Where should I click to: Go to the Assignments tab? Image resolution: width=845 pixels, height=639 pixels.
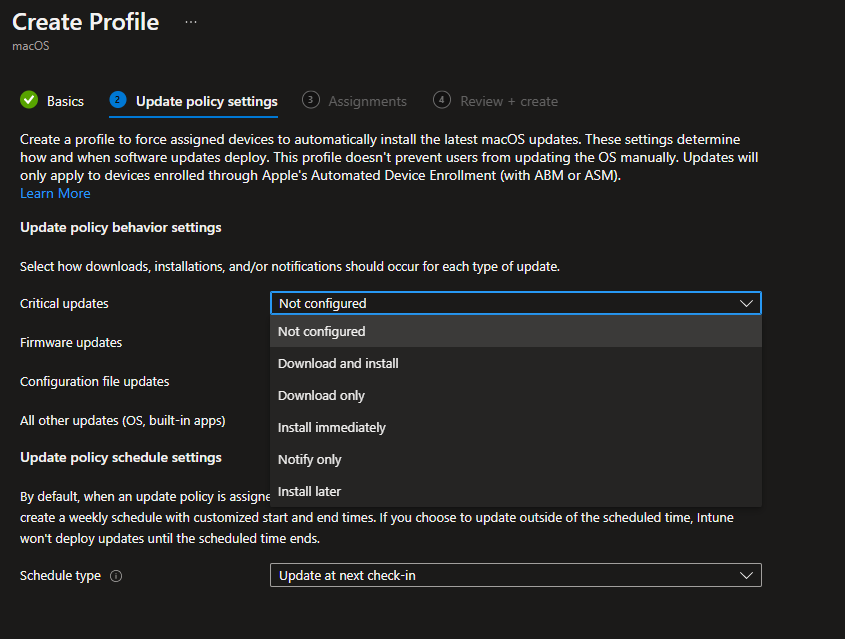click(x=367, y=101)
